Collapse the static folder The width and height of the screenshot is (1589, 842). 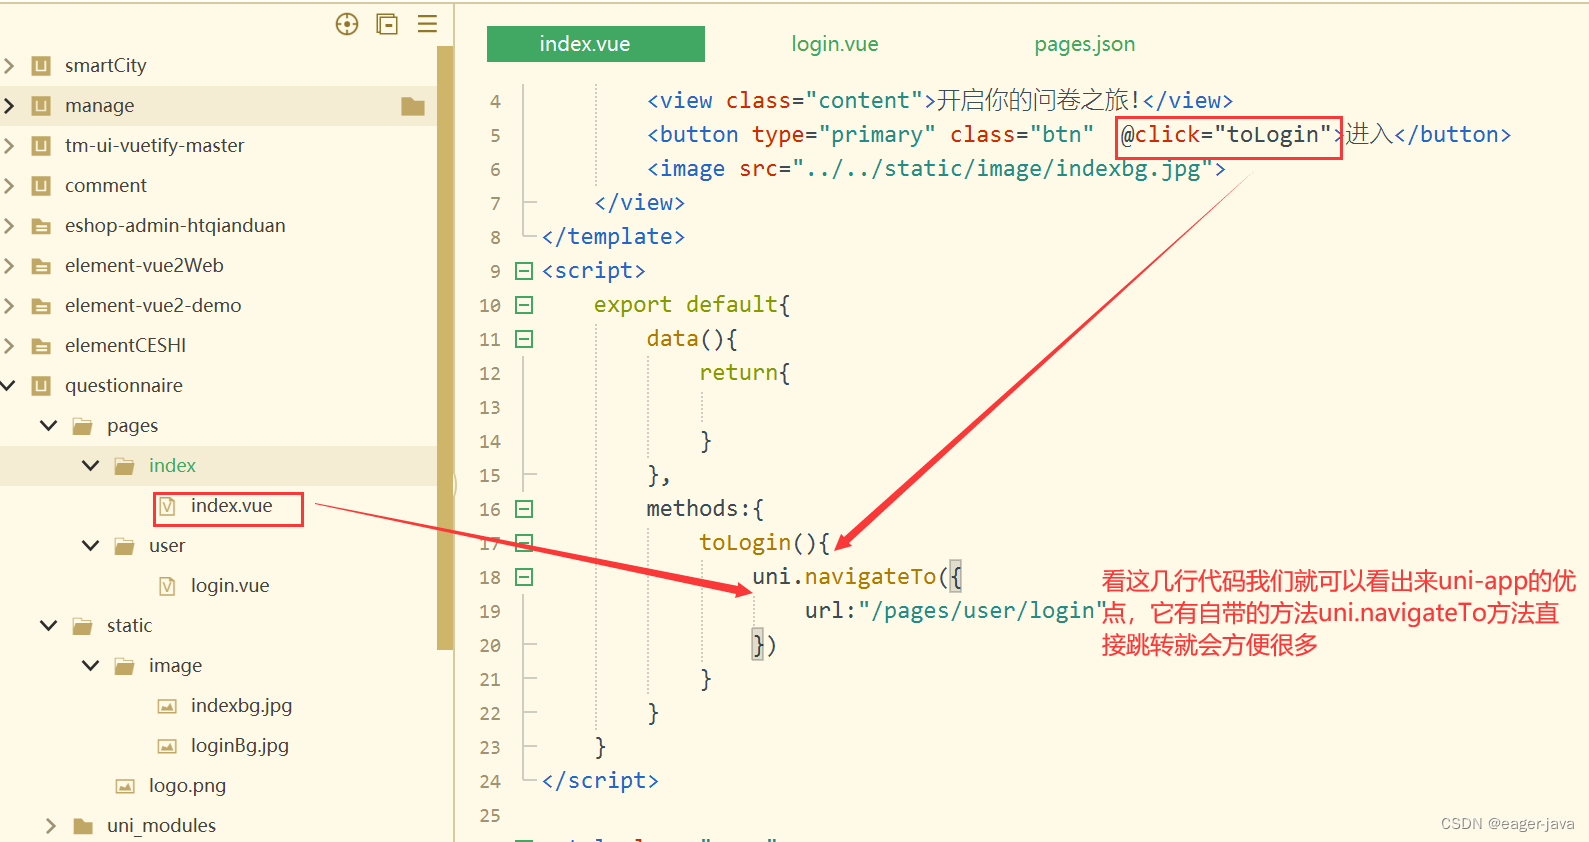point(49,626)
